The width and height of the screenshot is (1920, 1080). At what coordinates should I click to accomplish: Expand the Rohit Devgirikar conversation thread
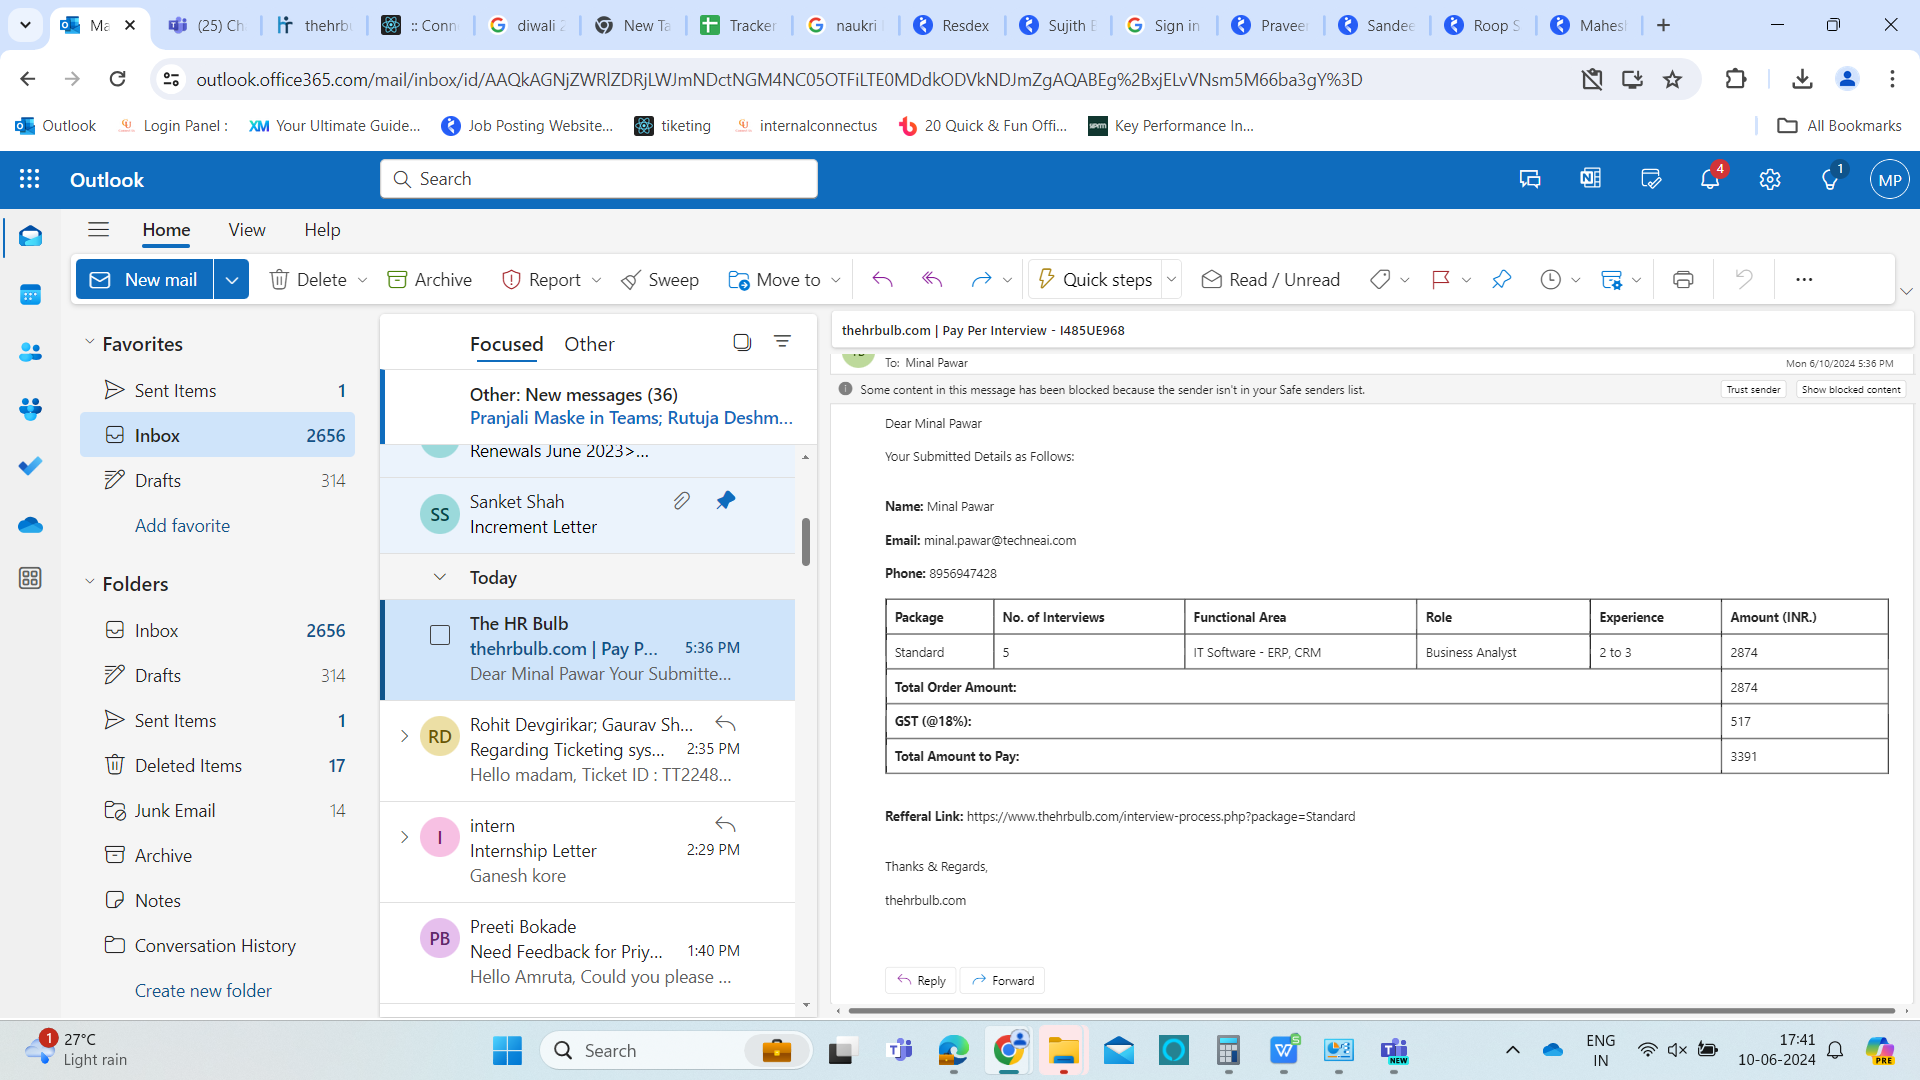[404, 736]
